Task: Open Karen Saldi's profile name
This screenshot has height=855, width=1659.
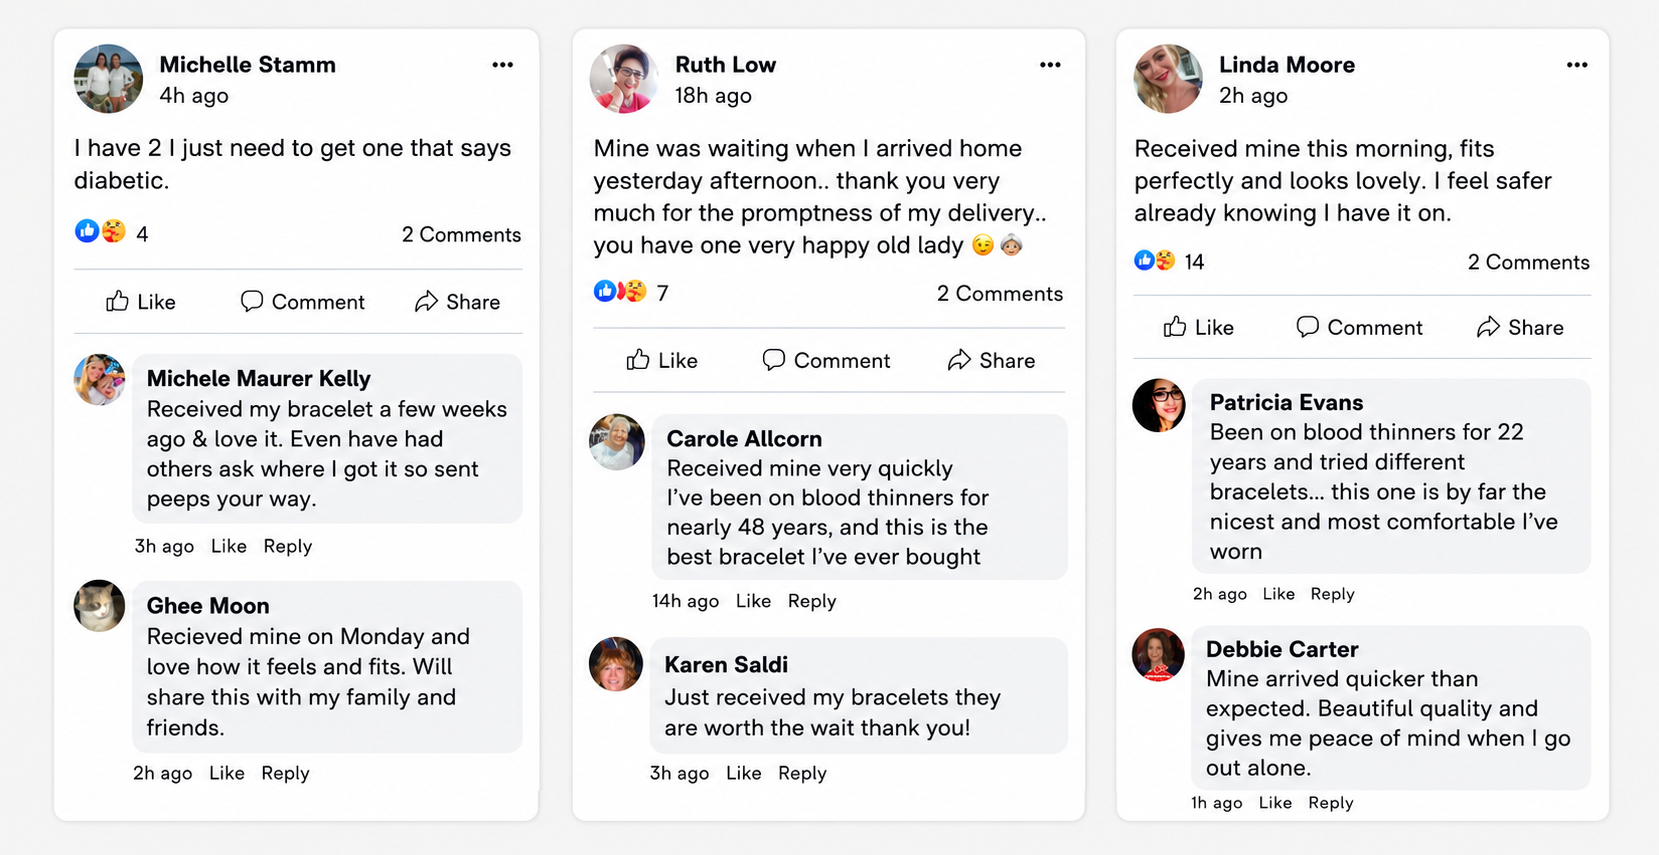Action: coord(726,665)
